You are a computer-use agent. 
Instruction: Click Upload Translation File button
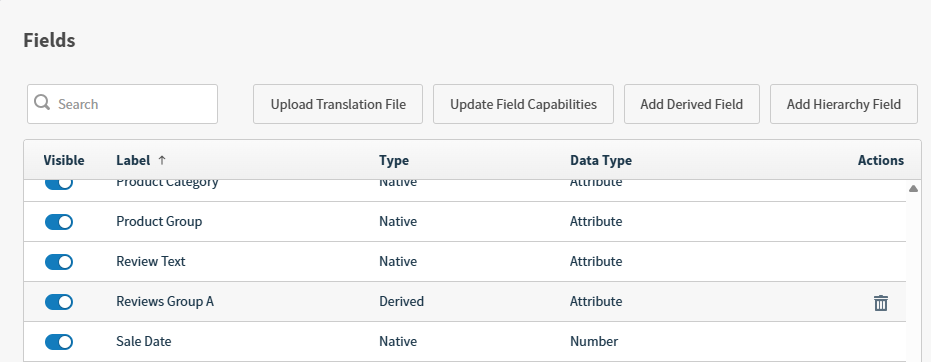(338, 104)
